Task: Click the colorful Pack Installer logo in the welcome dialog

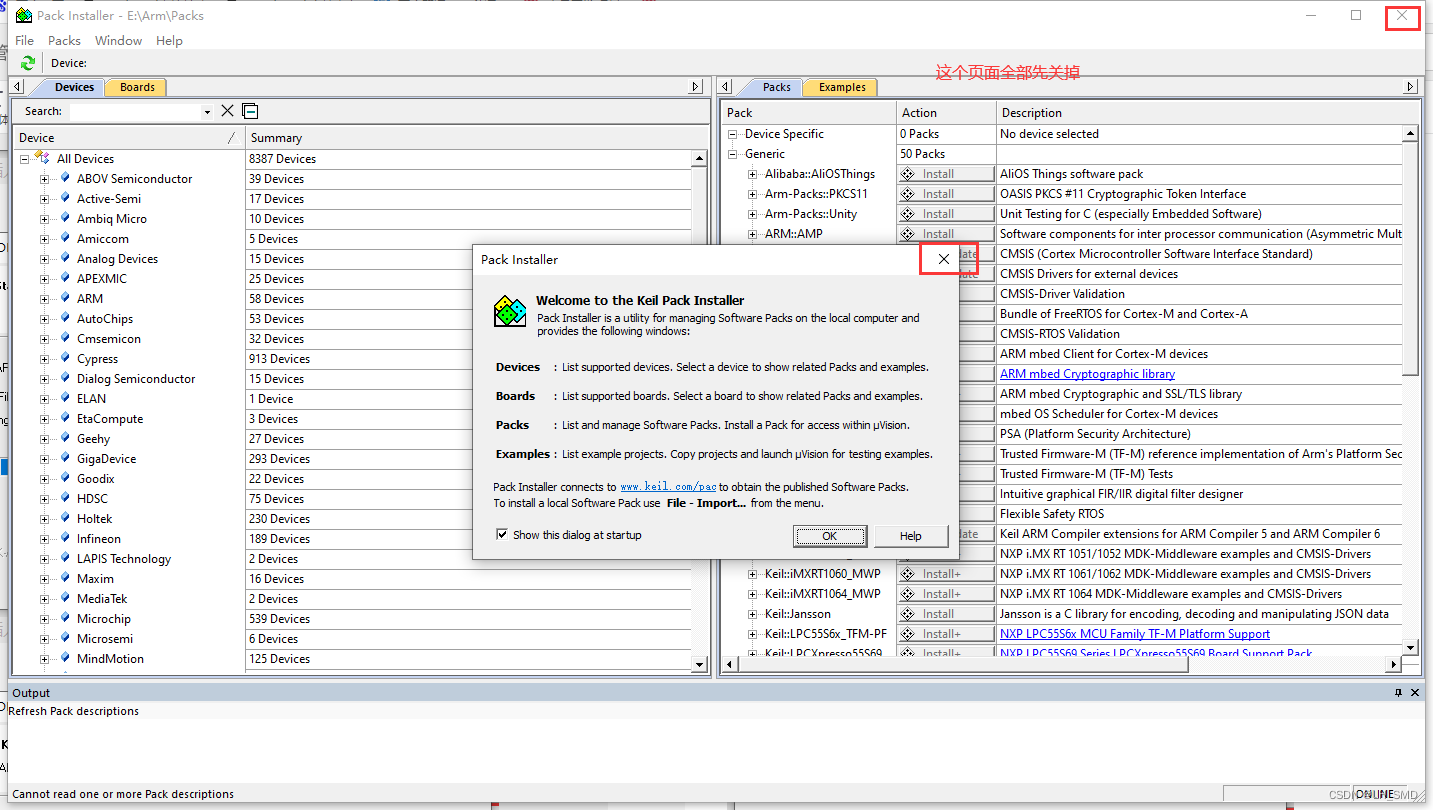Action: tap(510, 311)
